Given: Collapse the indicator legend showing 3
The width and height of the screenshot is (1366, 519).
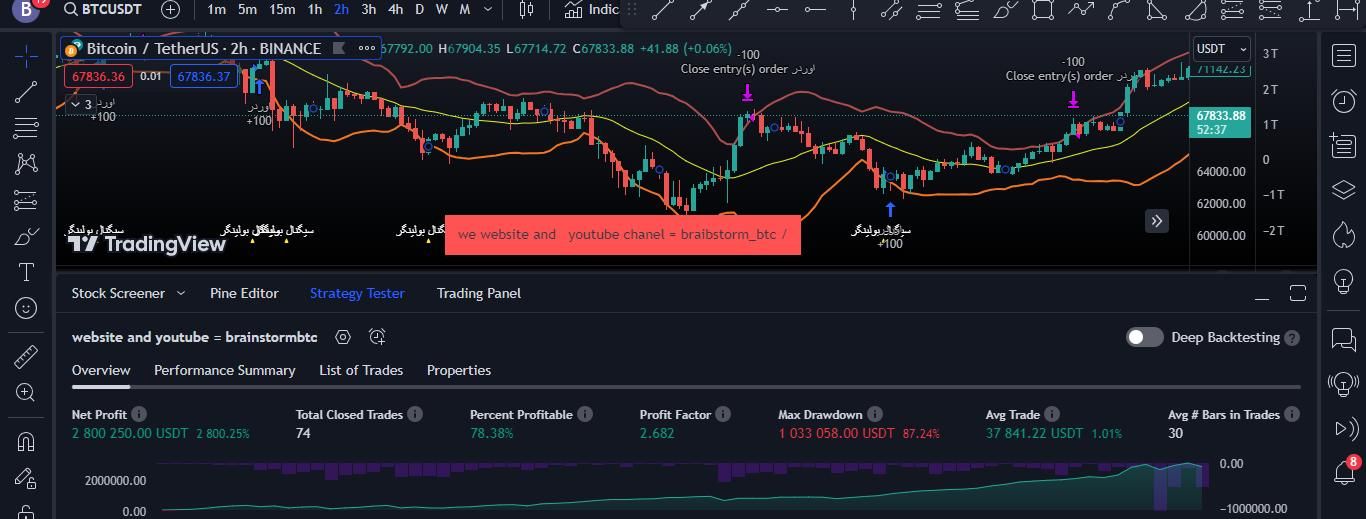Looking at the screenshot, I should [82, 104].
